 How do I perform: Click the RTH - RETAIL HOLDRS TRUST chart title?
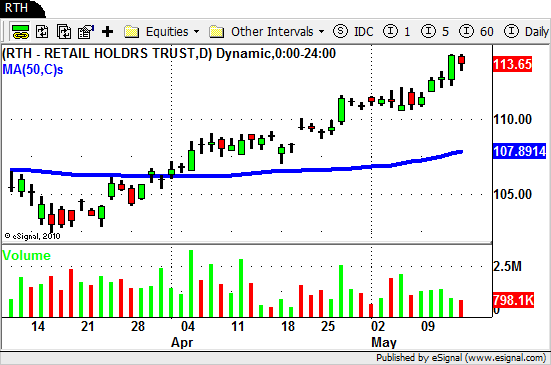pos(169,54)
